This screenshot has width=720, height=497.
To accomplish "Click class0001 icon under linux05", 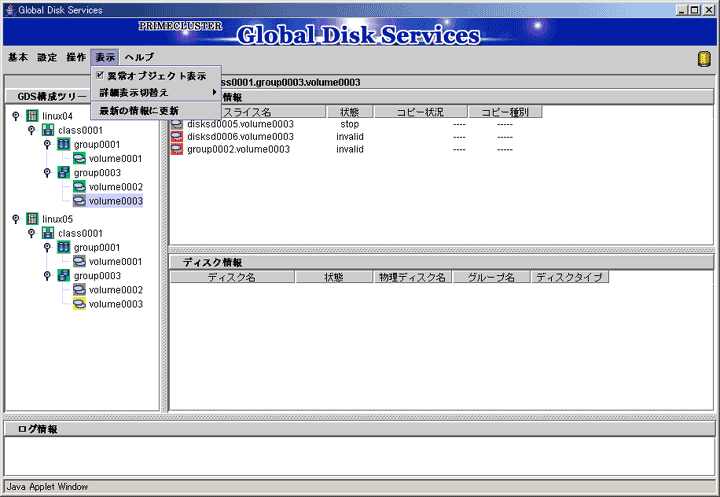I will [x=48, y=233].
